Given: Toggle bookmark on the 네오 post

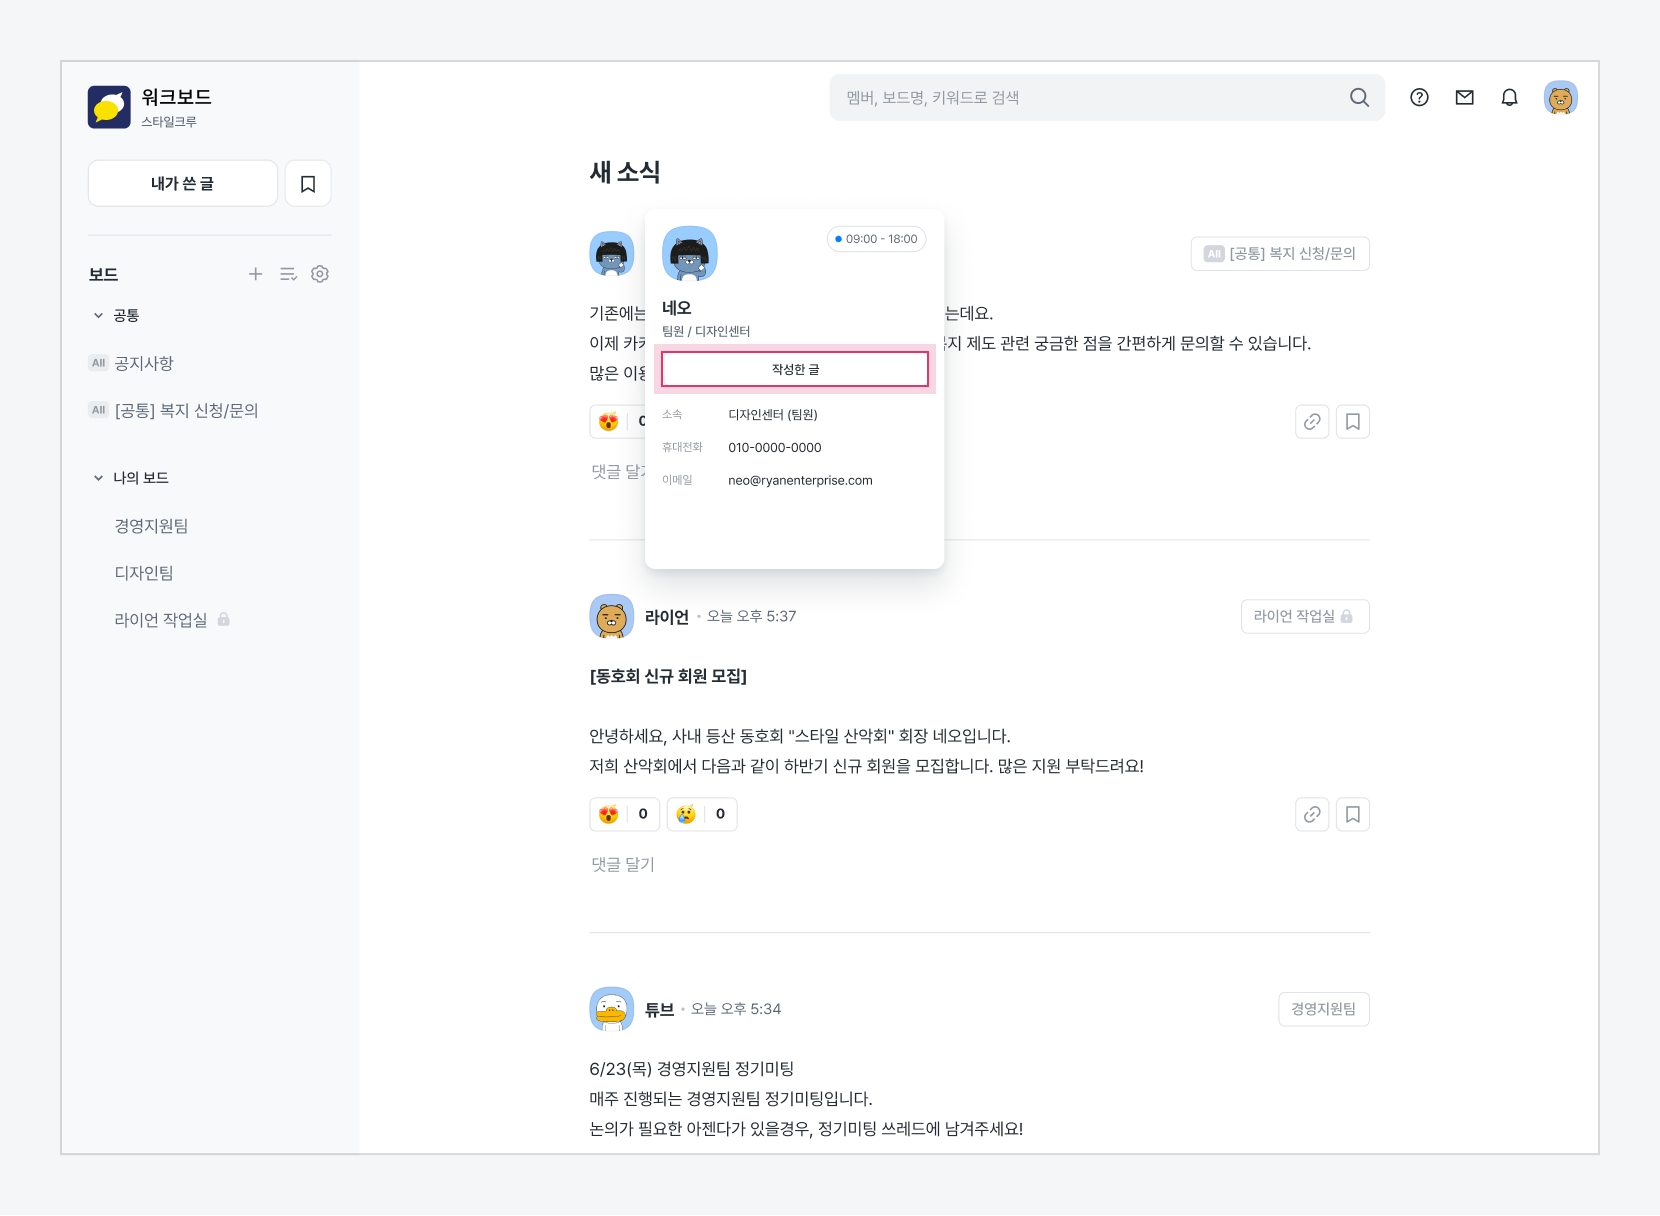Looking at the screenshot, I should 1352,422.
